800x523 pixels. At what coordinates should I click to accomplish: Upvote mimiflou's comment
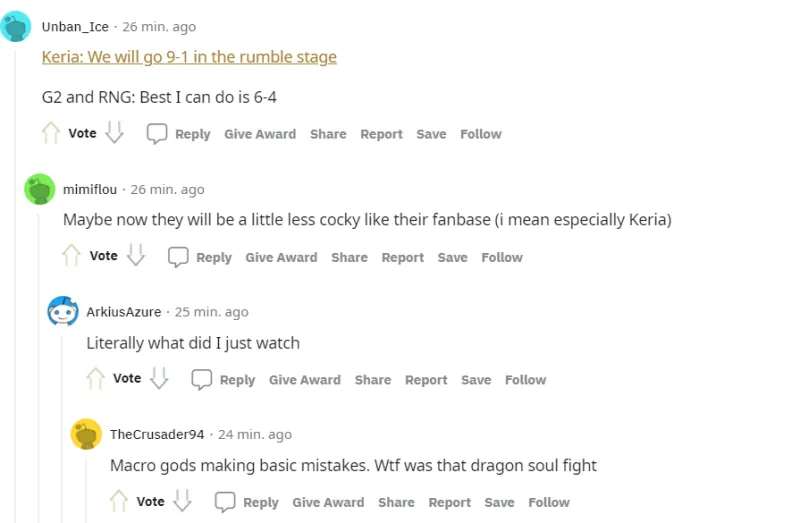pos(71,256)
